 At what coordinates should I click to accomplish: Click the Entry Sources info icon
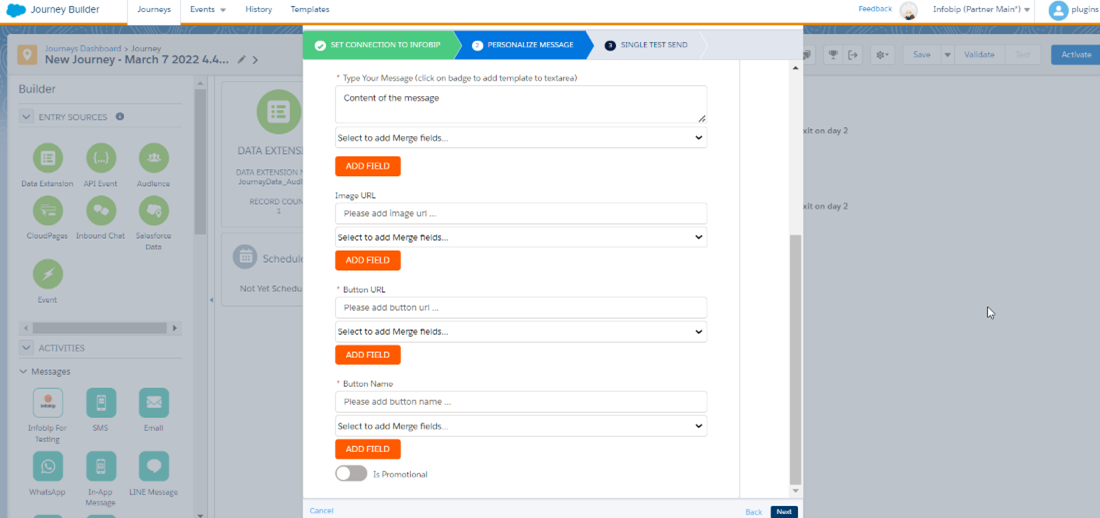tap(120, 117)
